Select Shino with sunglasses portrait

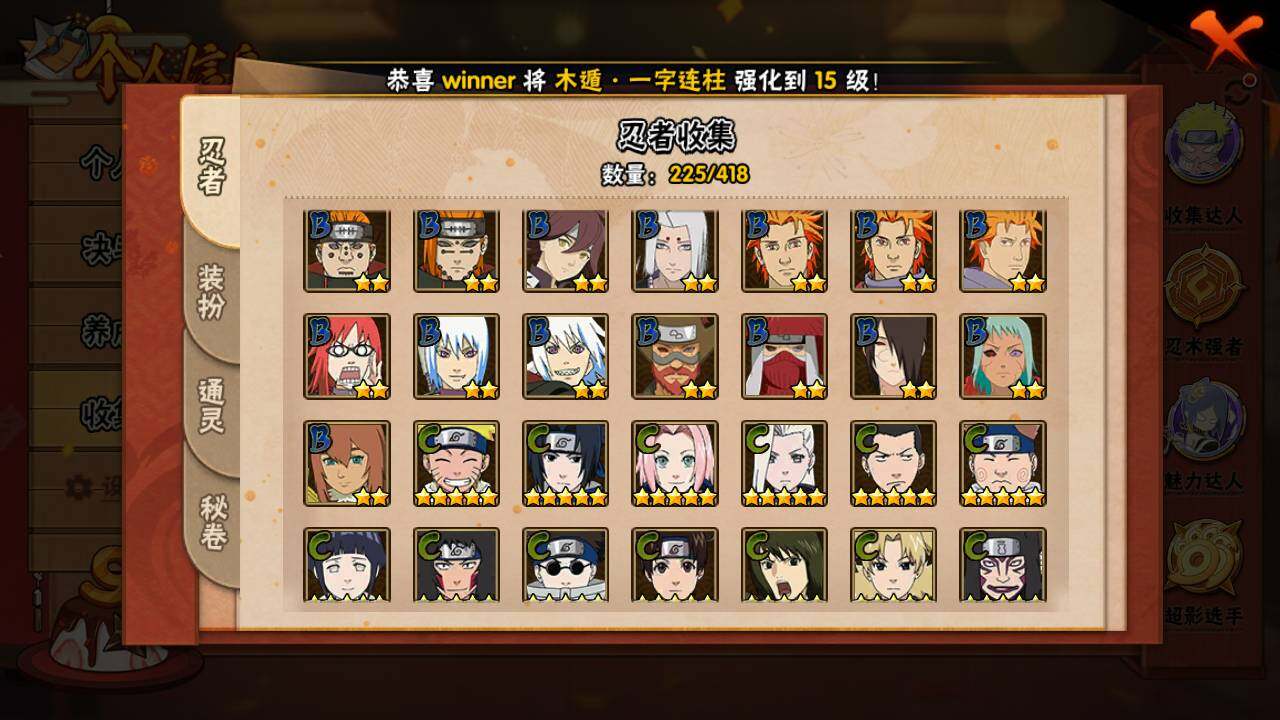565,566
